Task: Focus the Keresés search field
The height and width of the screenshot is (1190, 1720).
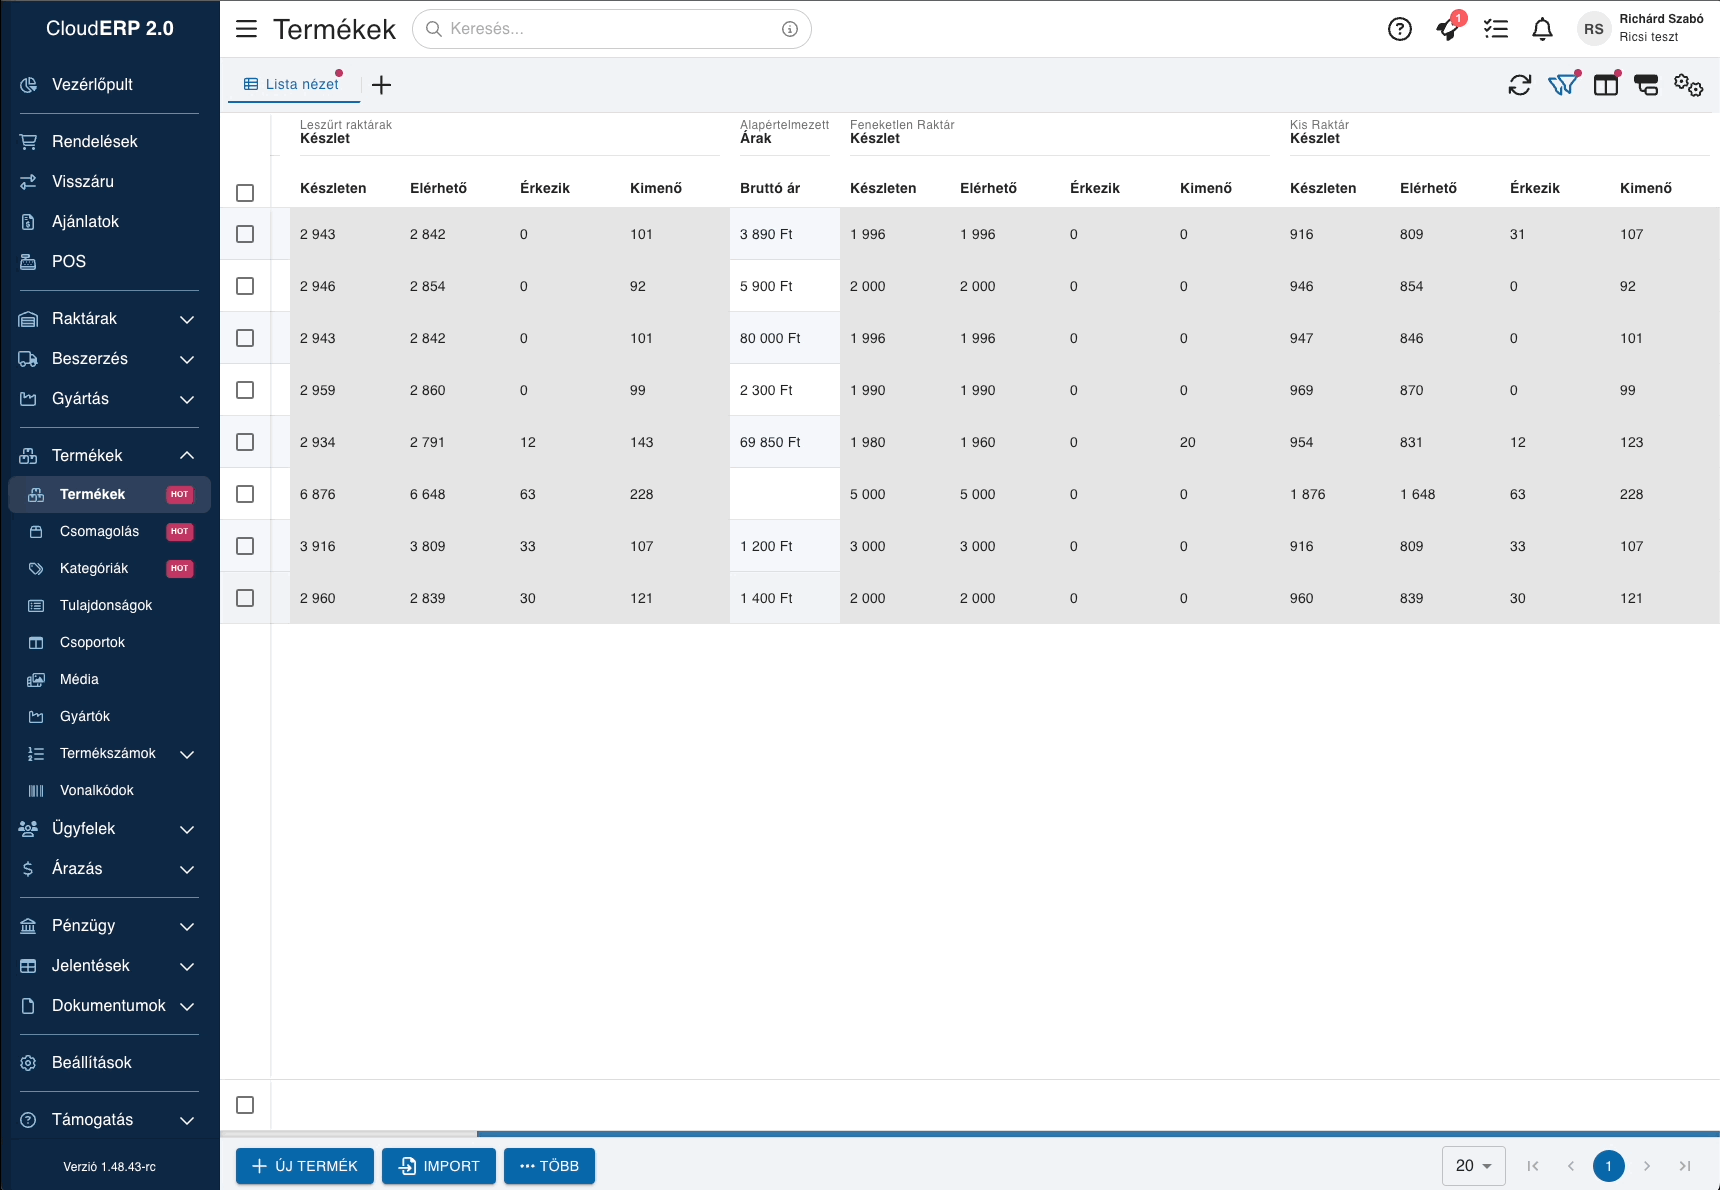Action: (611, 29)
